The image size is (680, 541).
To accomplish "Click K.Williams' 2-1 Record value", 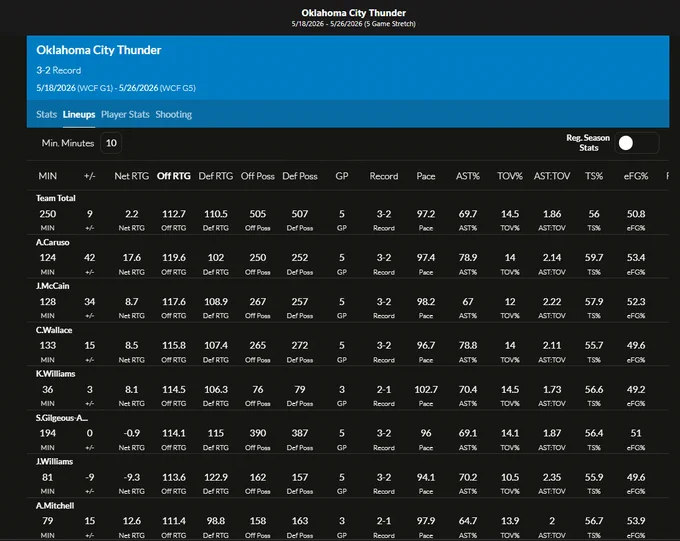I will click(384, 390).
